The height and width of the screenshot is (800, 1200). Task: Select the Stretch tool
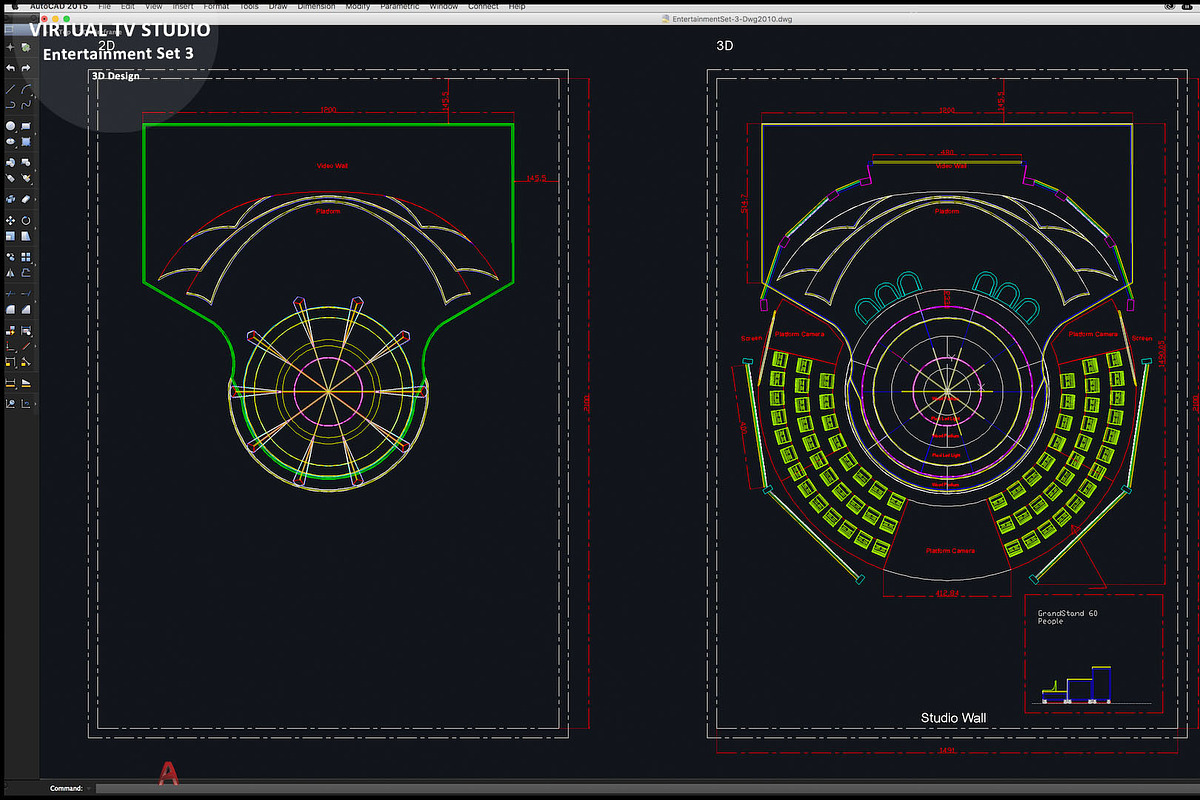pos(26,236)
